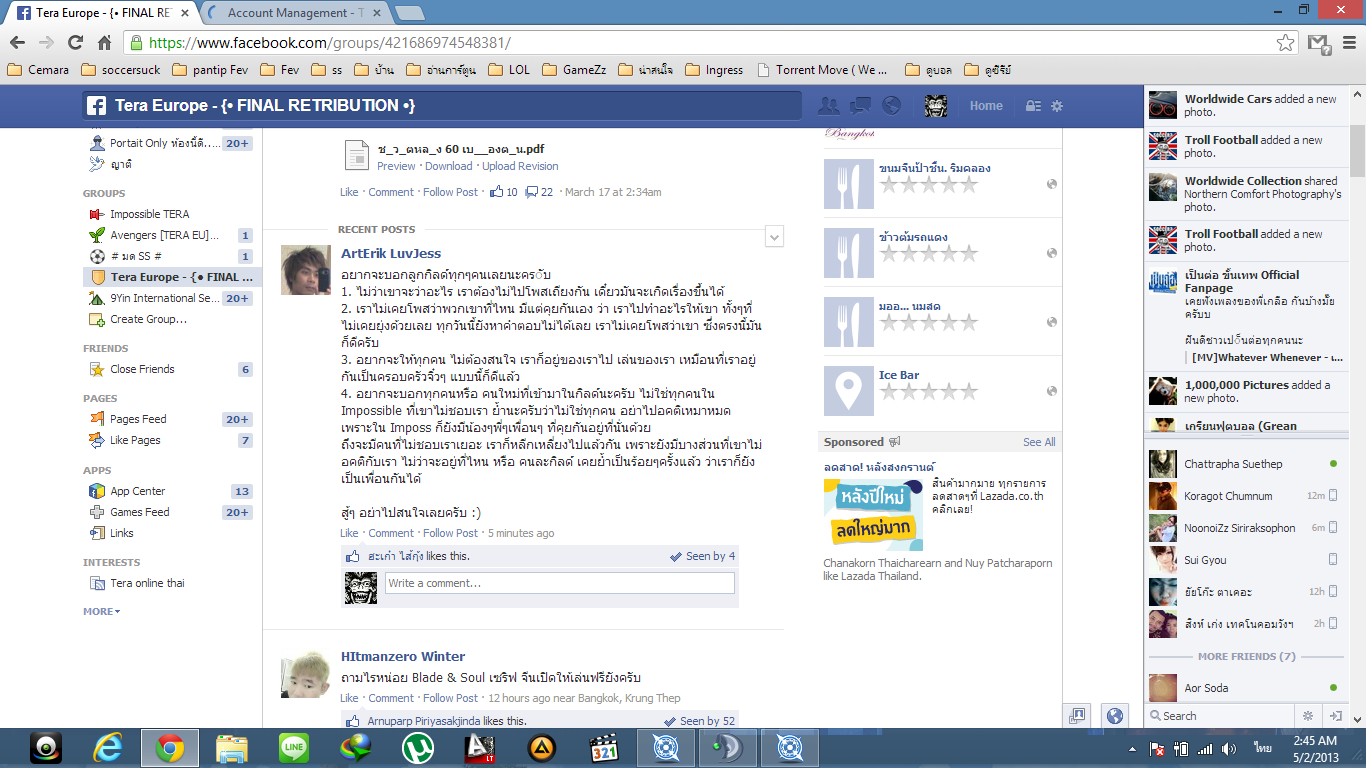Hide the chat sidebar with the arrow icon
1366x768 pixels.
point(1335,716)
